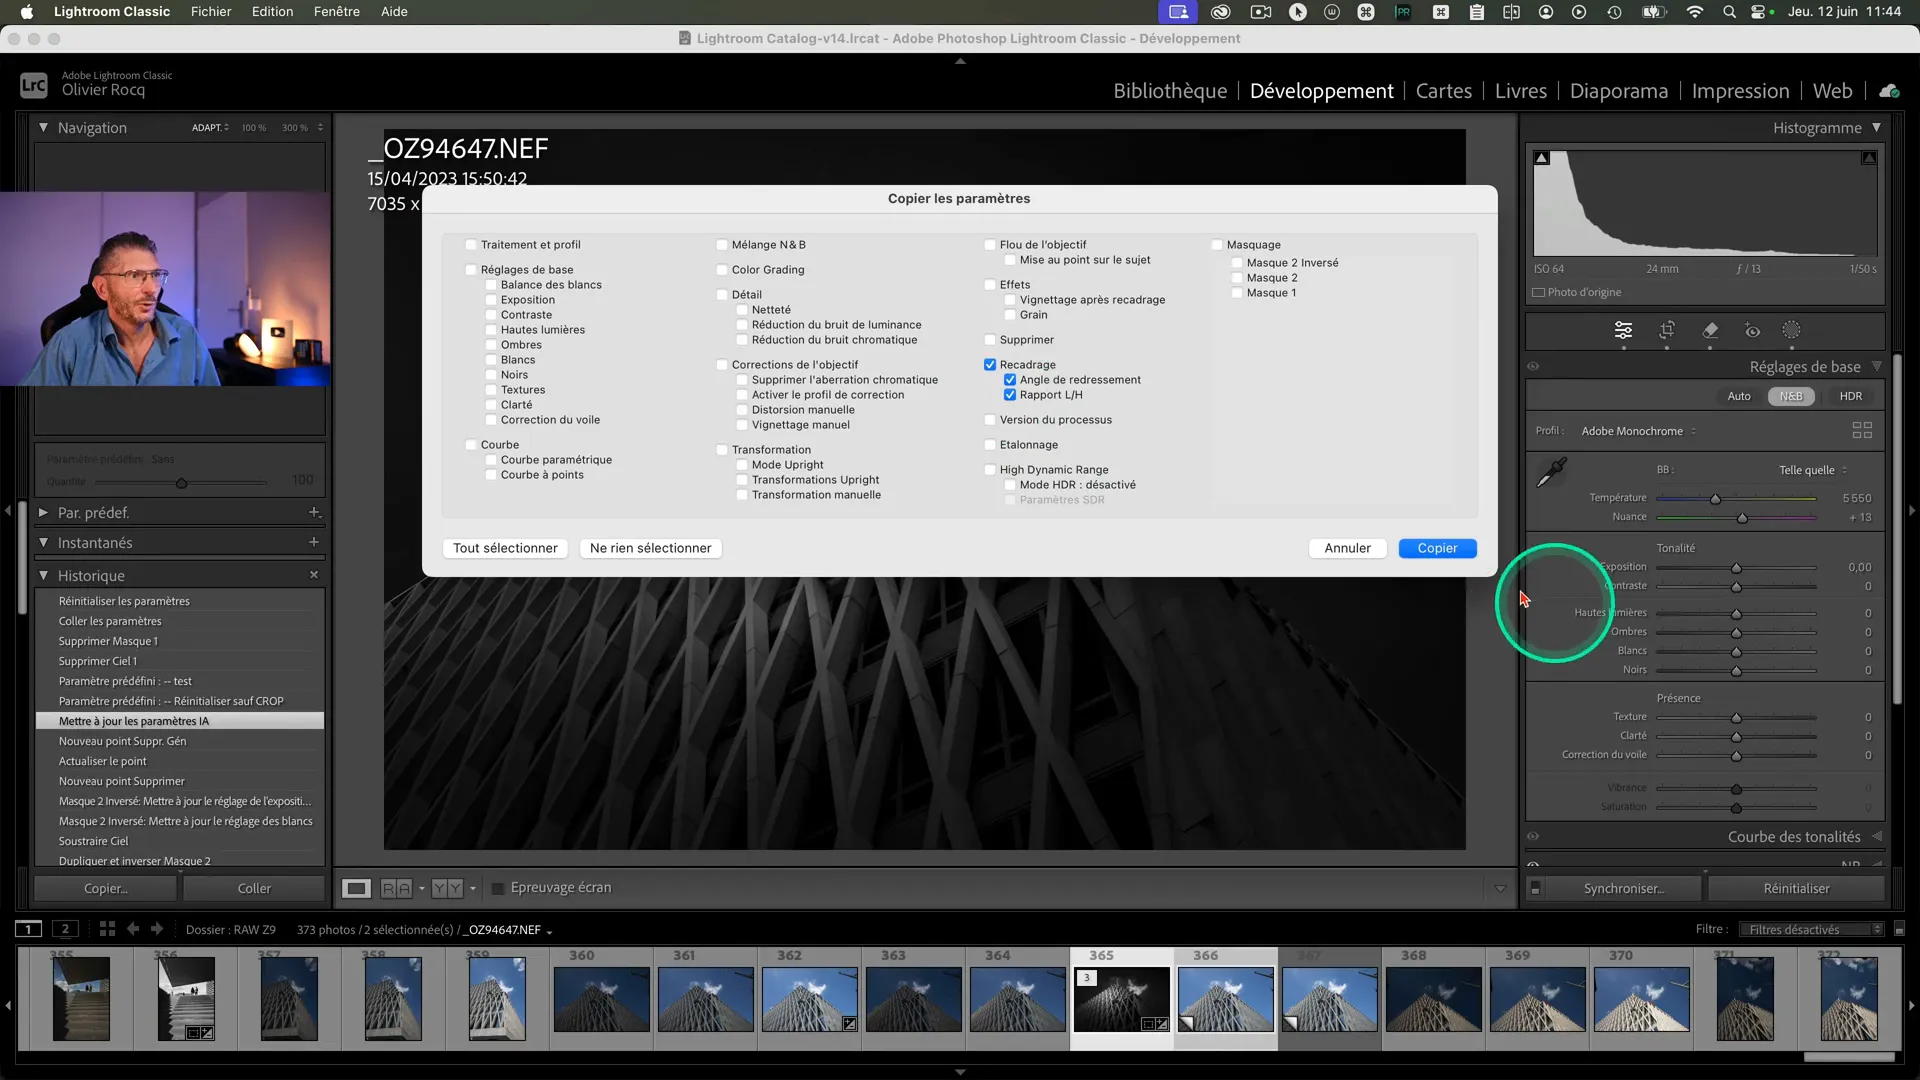Screen dimensions: 1920x1080
Task: Open macOS Spotlight search icon
Action: (x=1729, y=12)
